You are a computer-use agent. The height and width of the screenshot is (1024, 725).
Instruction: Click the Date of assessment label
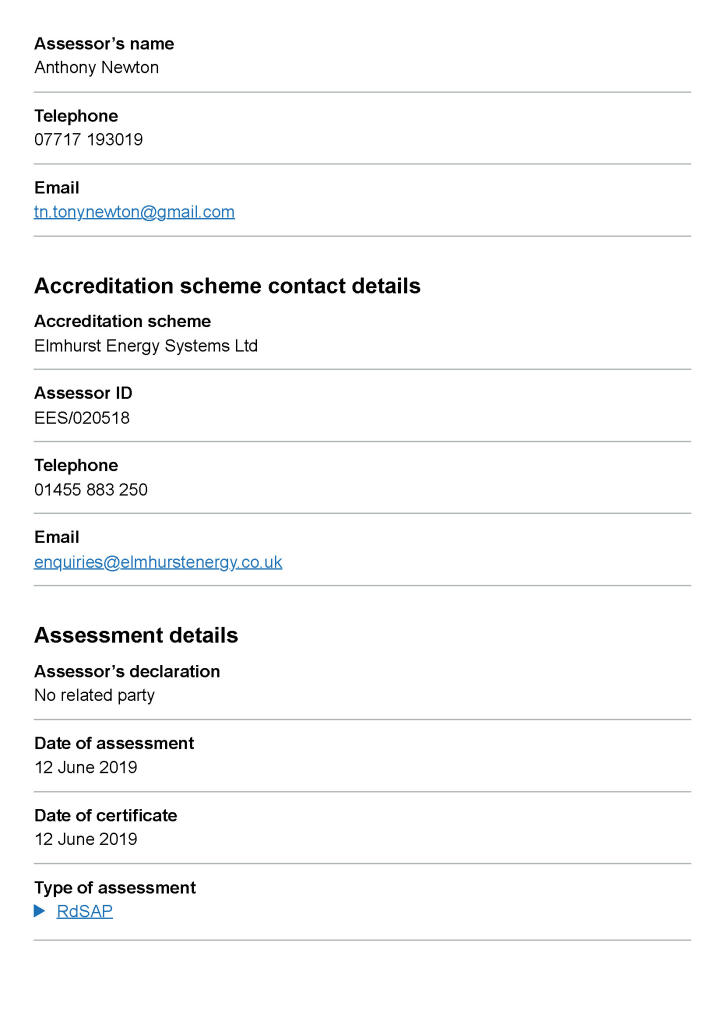pyautogui.click(x=114, y=743)
